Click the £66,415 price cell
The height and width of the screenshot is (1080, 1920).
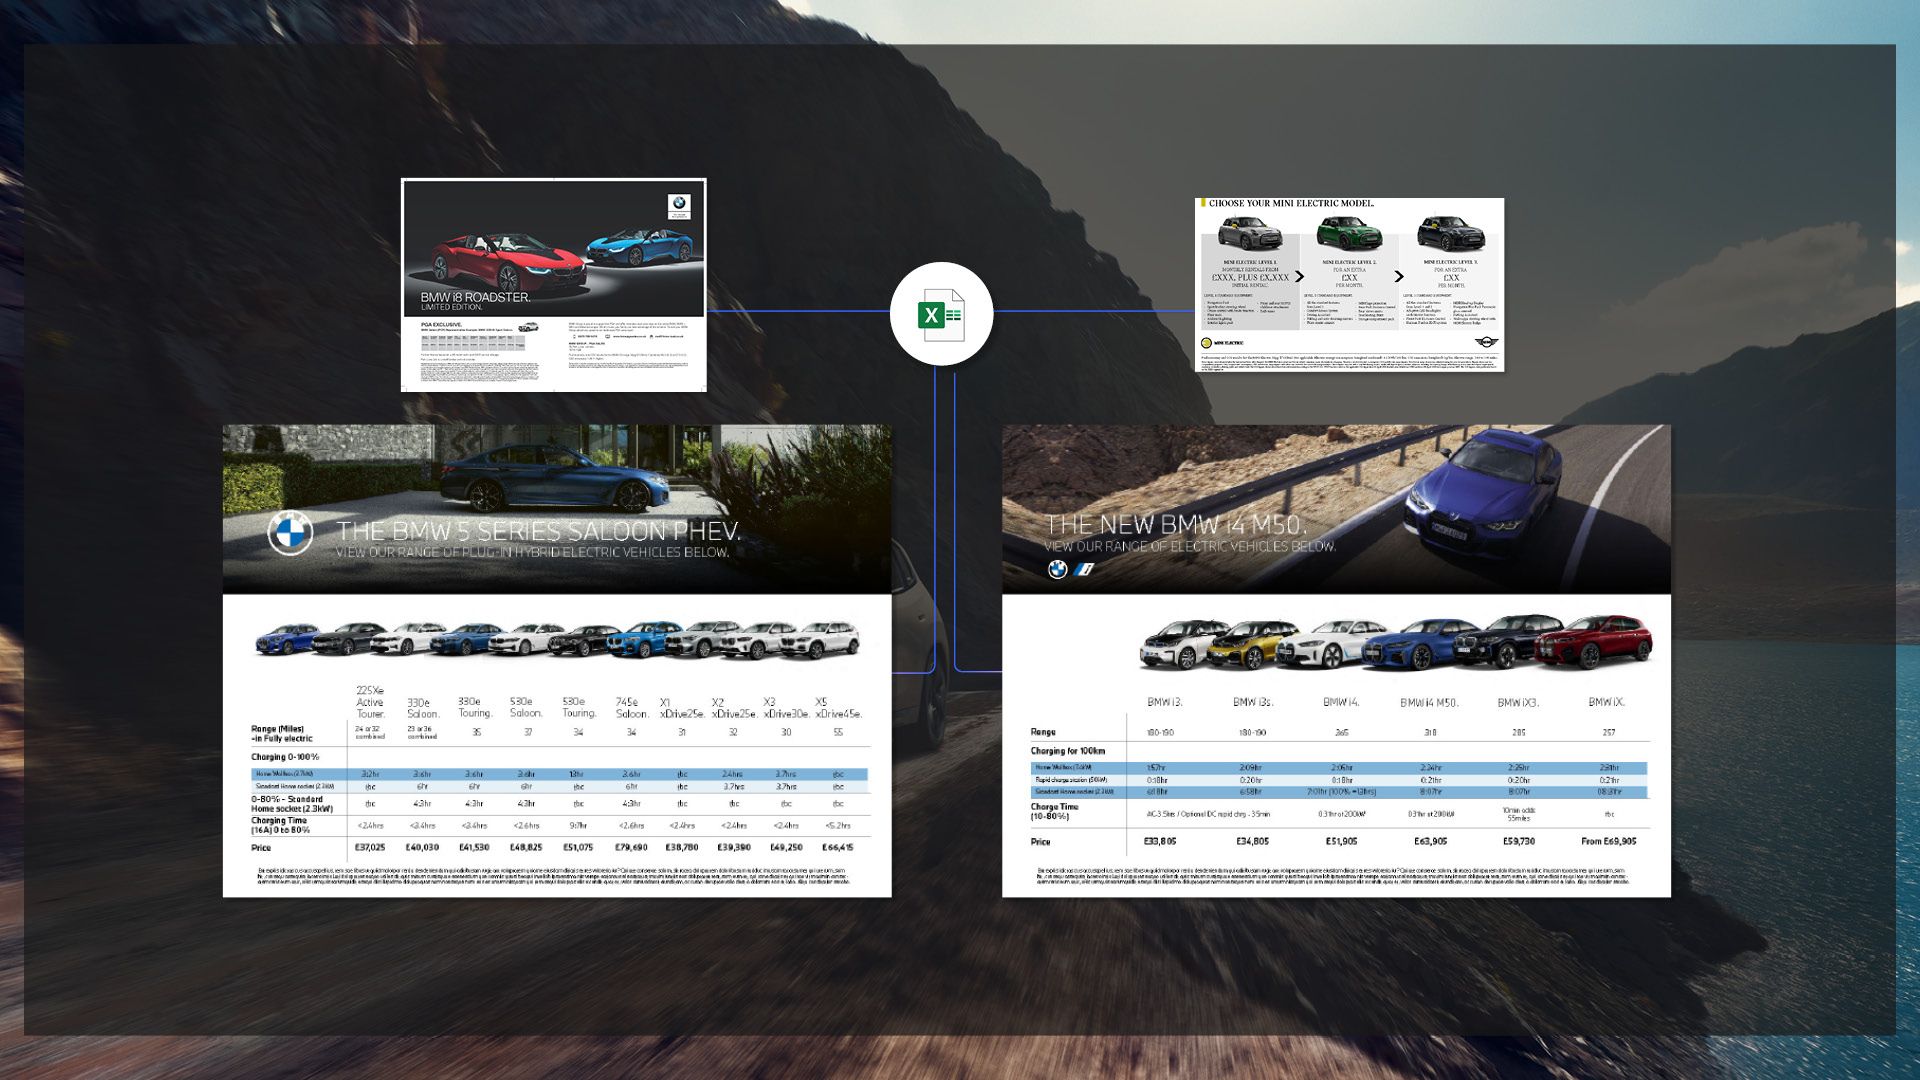[838, 847]
